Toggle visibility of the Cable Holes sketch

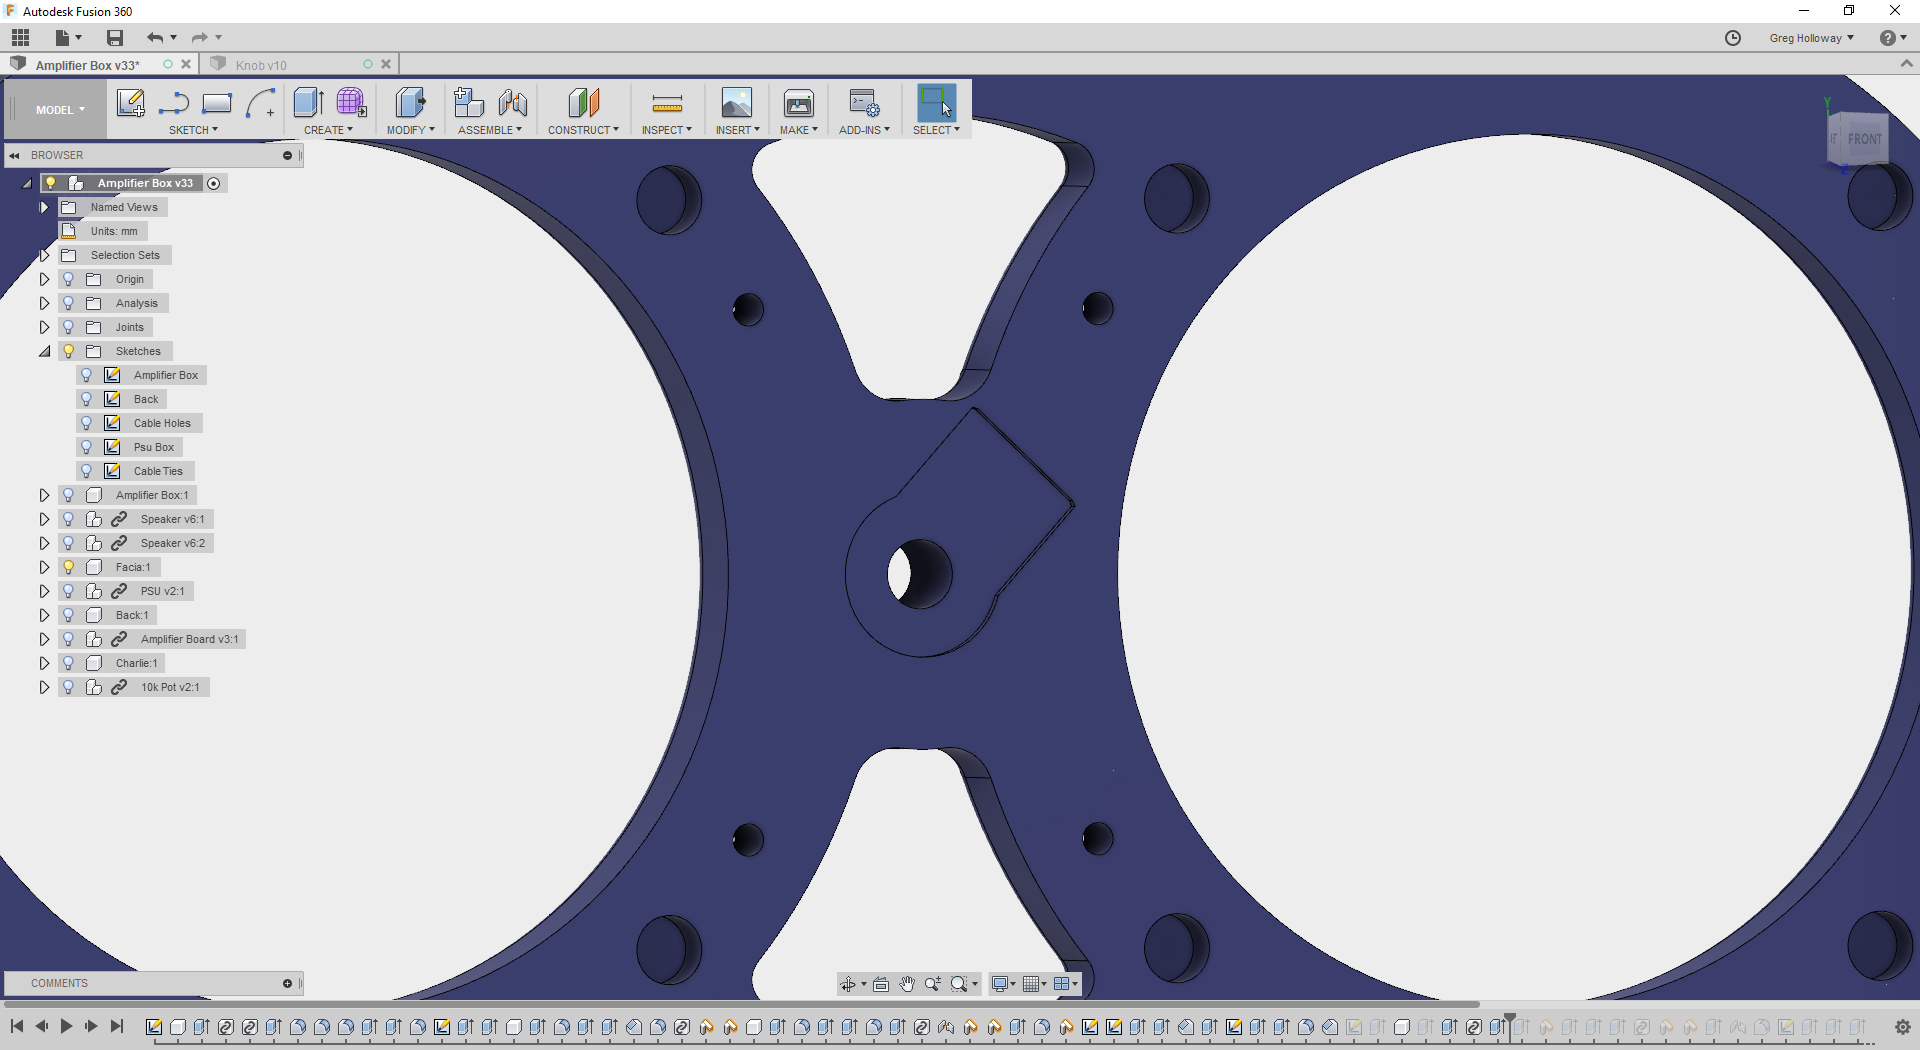pos(87,423)
